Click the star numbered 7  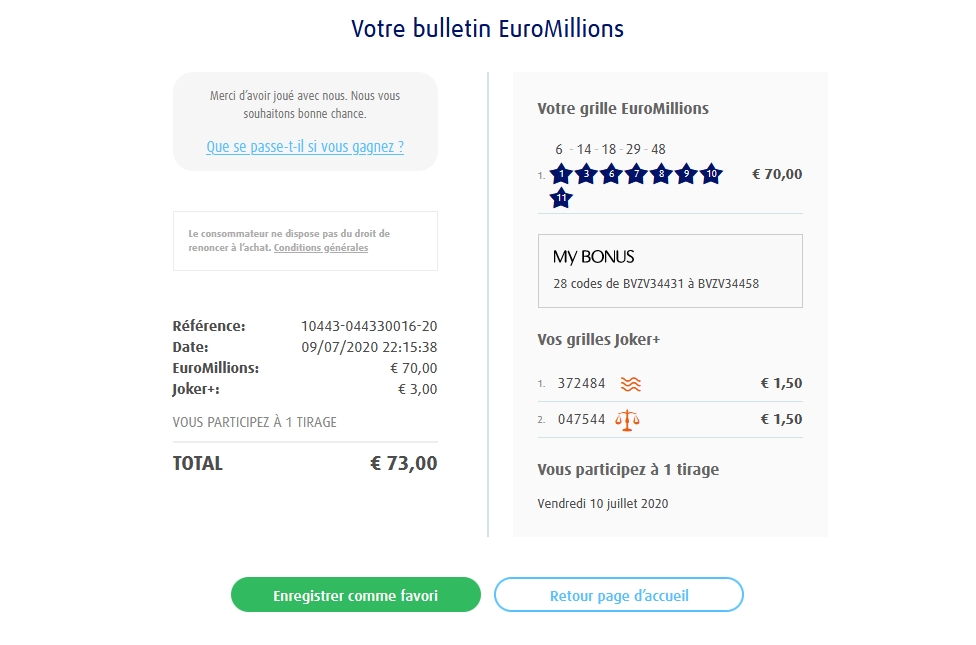point(636,174)
